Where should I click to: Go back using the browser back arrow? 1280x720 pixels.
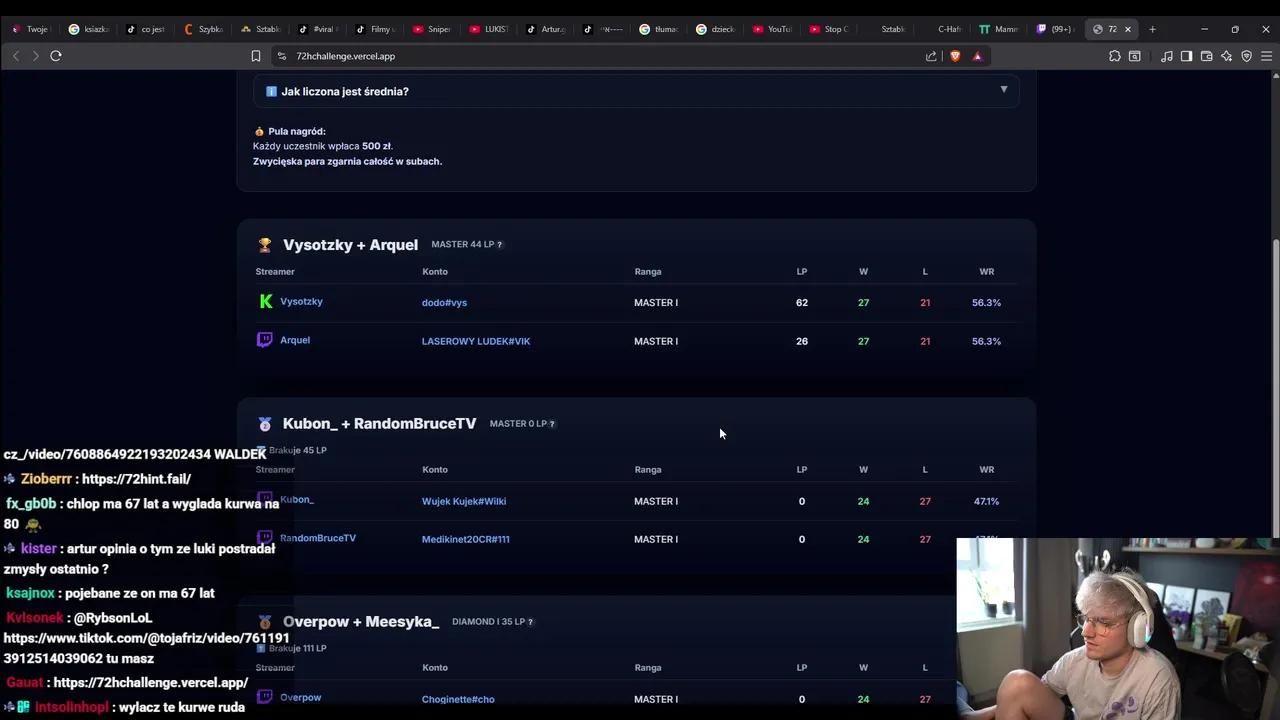pos(16,56)
